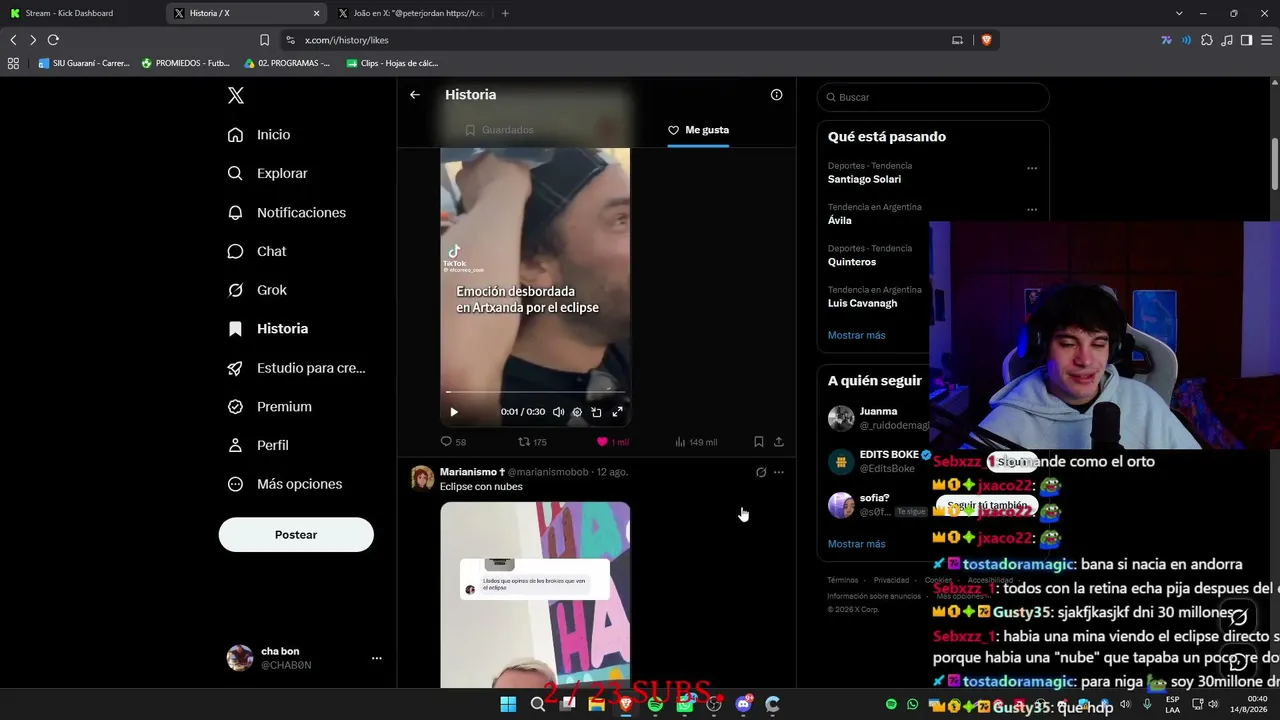View the 149 mil views analytics

coord(696,442)
